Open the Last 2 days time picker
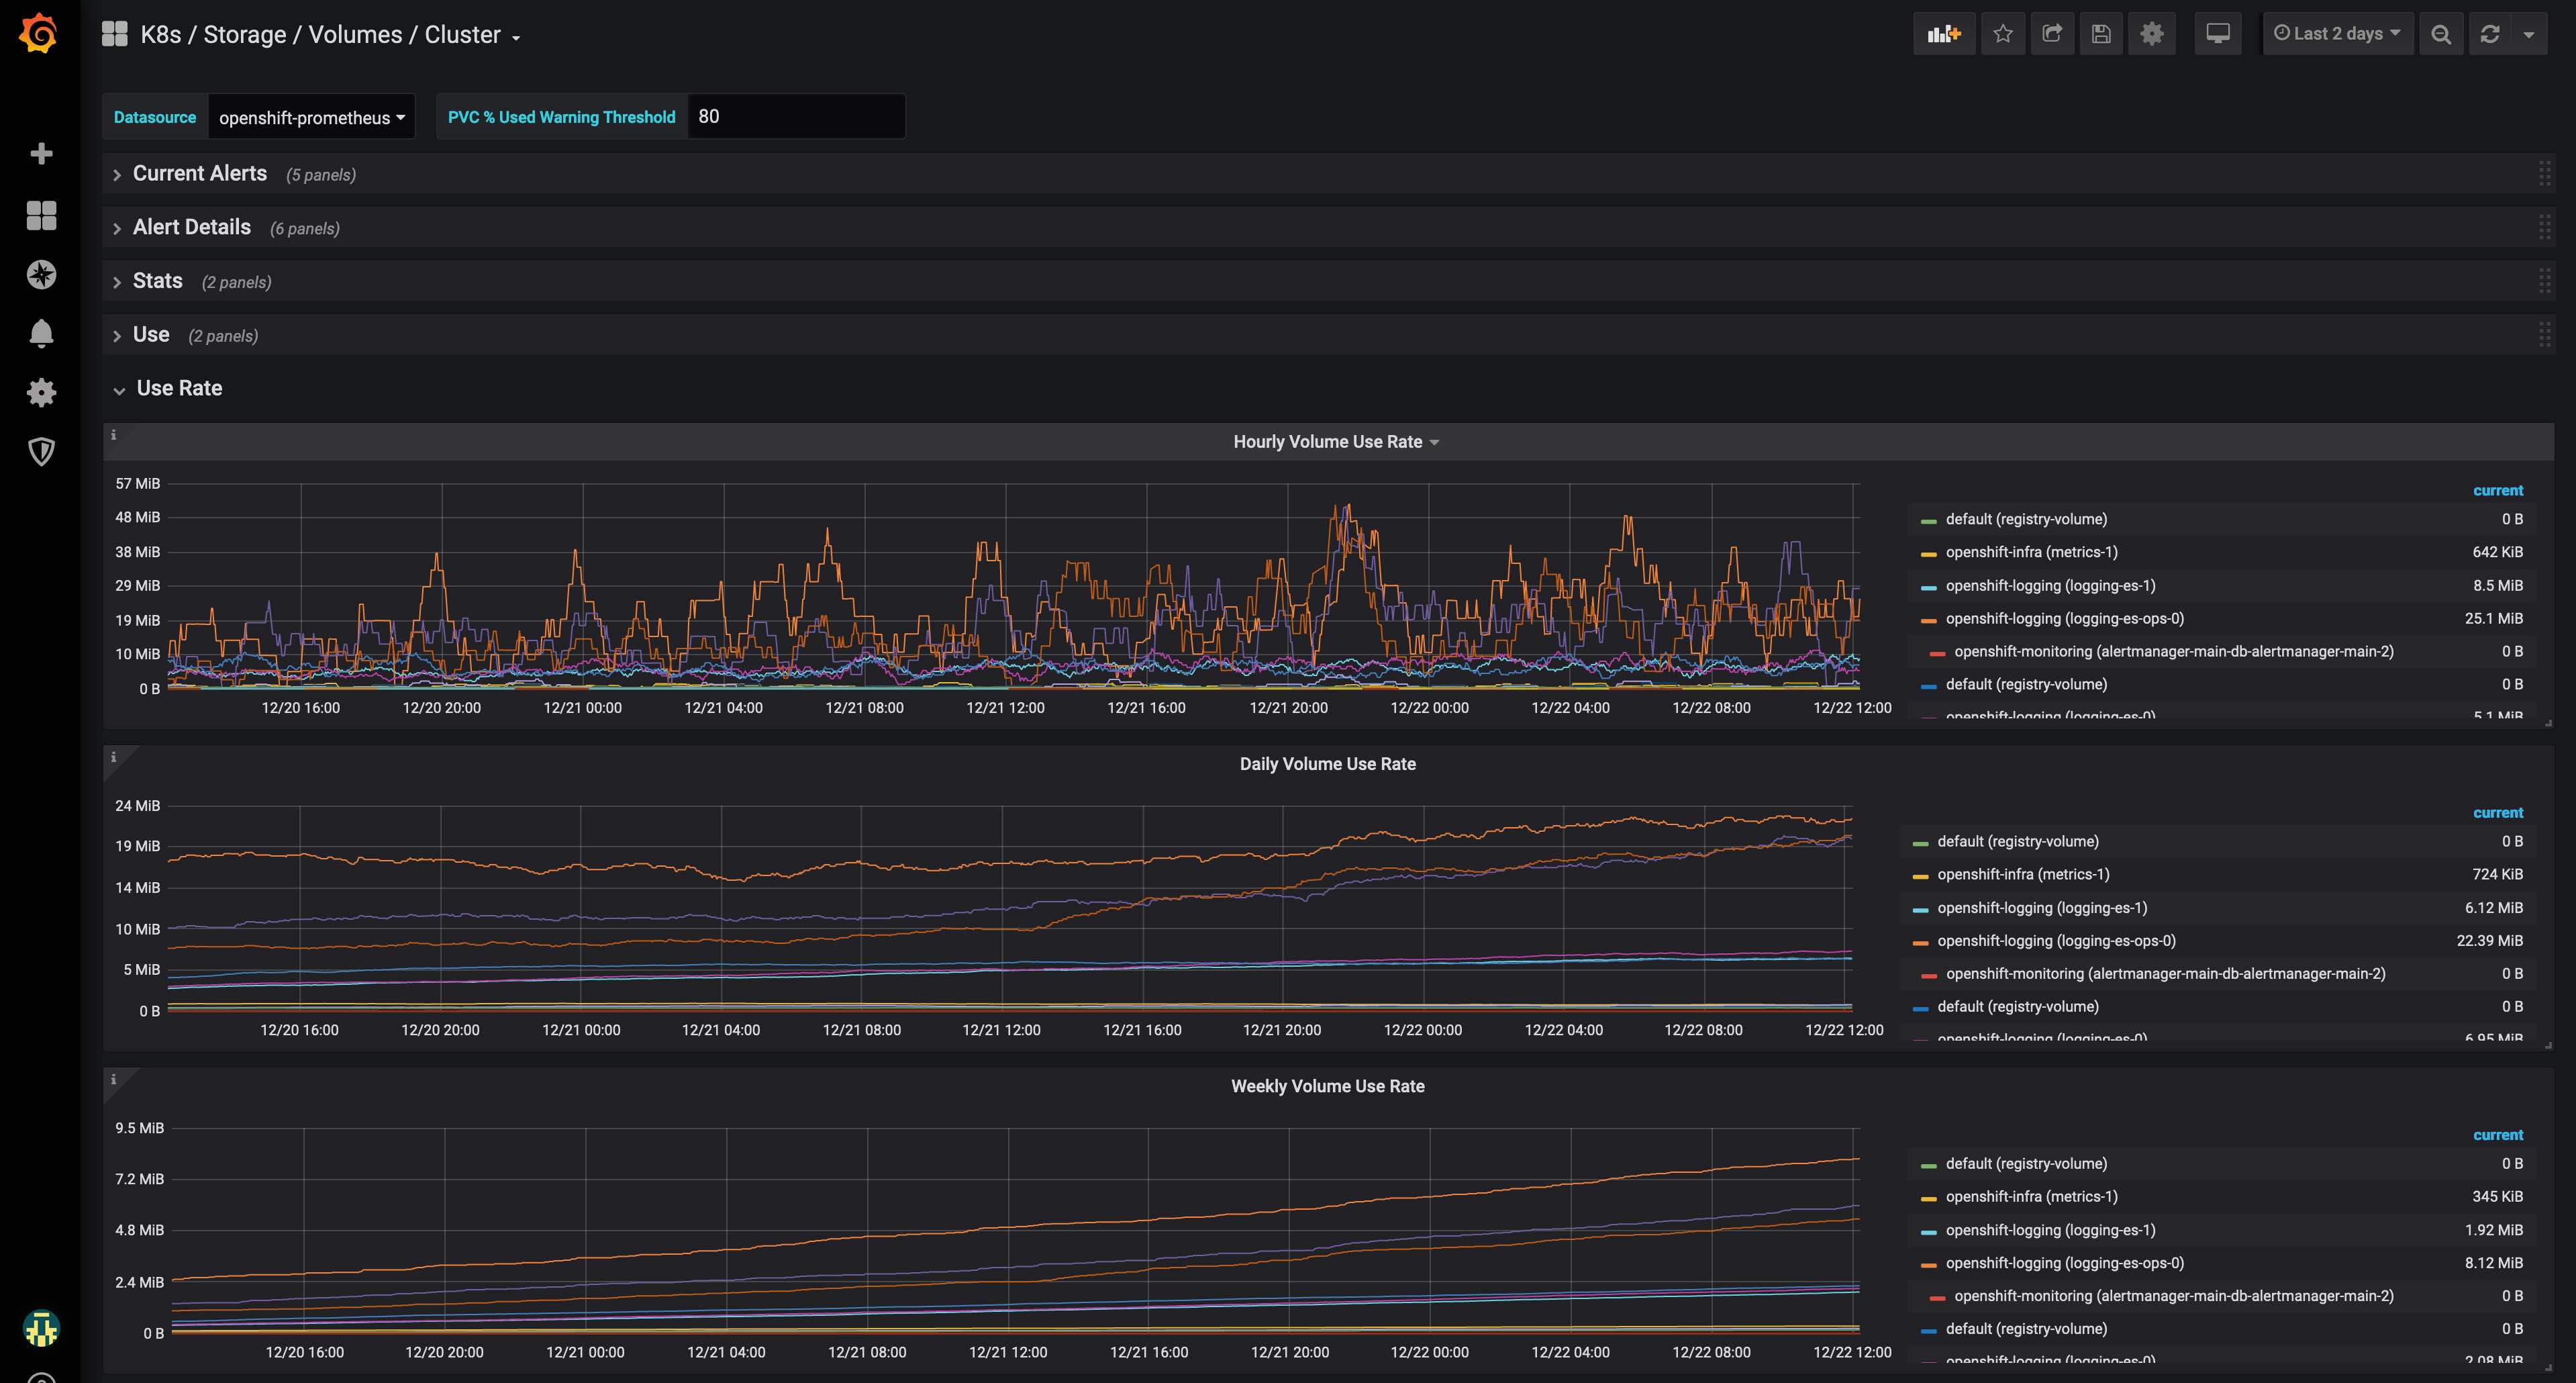 [x=2337, y=34]
